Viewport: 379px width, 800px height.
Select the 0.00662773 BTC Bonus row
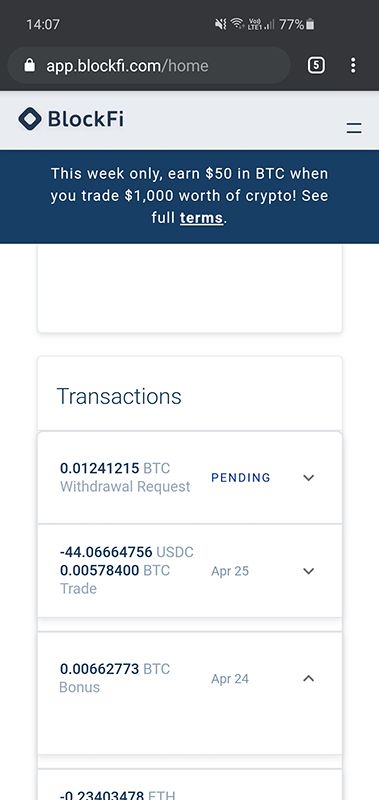point(190,693)
